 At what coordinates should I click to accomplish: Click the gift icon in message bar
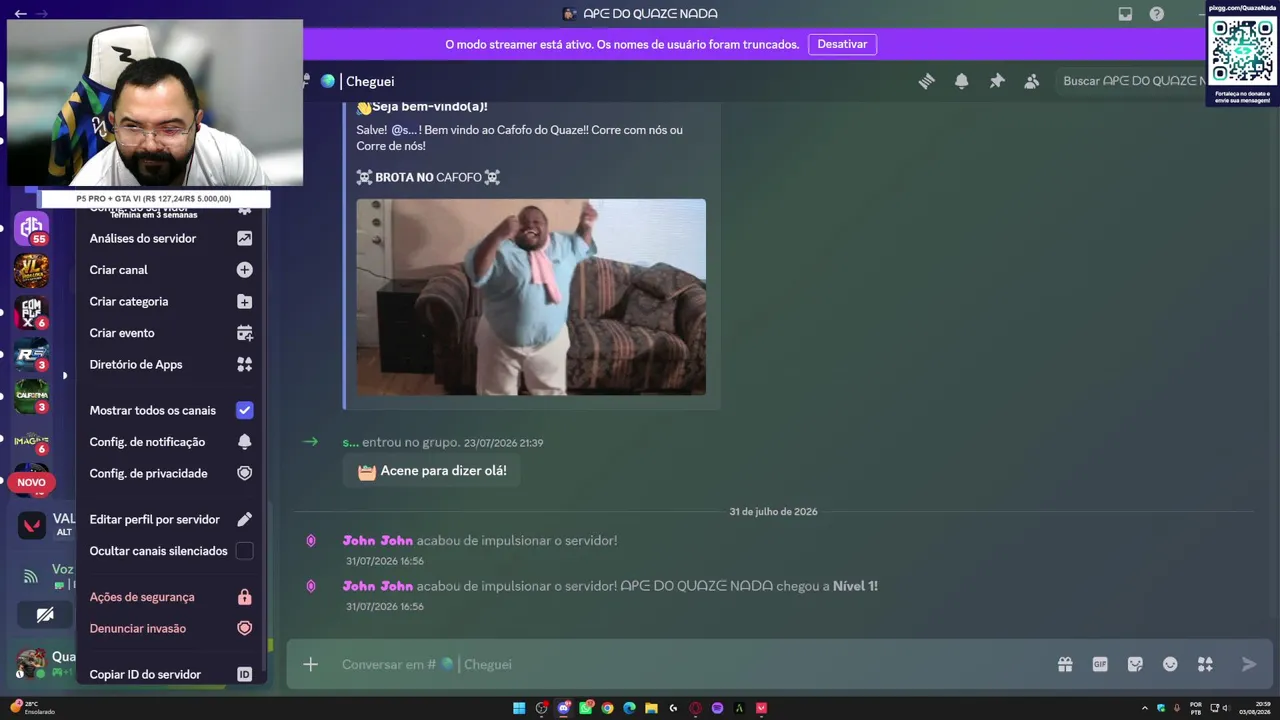(1065, 664)
